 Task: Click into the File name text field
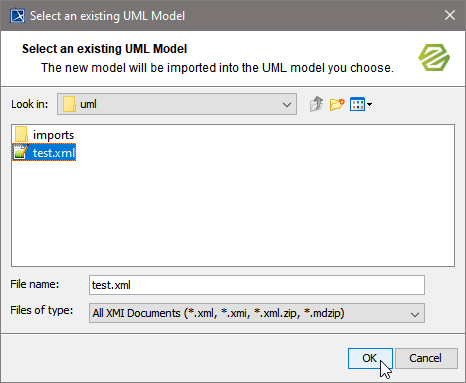[x=257, y=285]
